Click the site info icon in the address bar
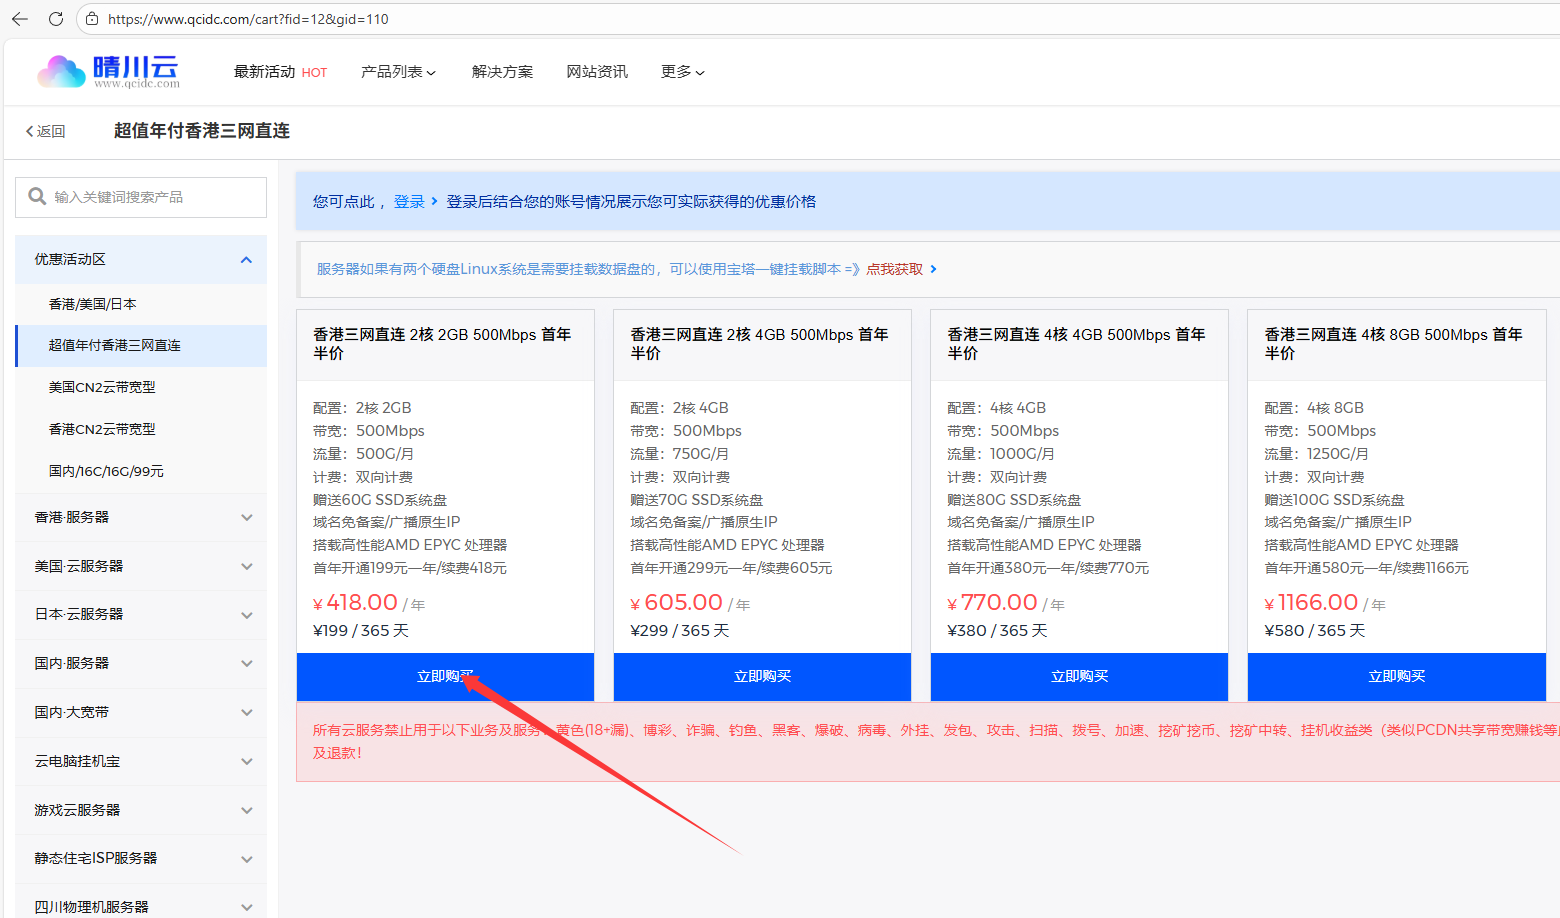The image size is (1560, 918). tap(92, 18)
